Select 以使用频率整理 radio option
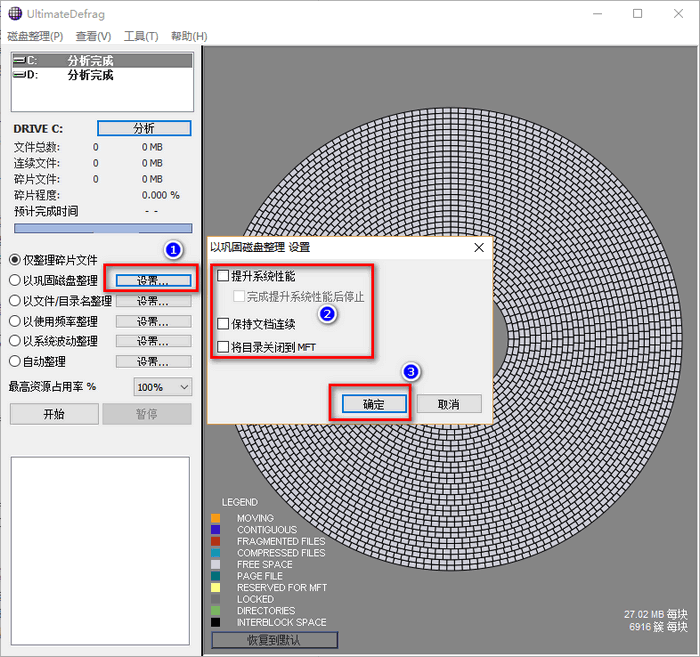 click(x=53, y=321)
